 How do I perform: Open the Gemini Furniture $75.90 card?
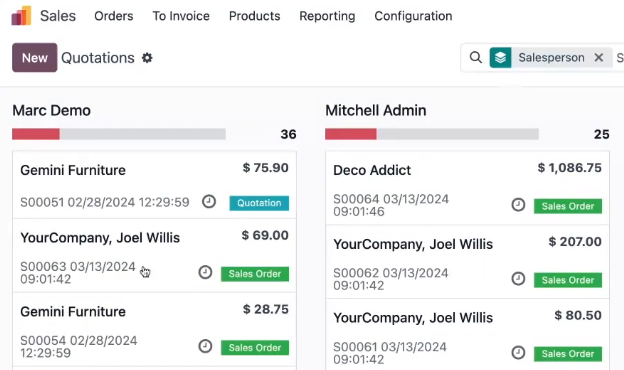(x=154, y=185)
